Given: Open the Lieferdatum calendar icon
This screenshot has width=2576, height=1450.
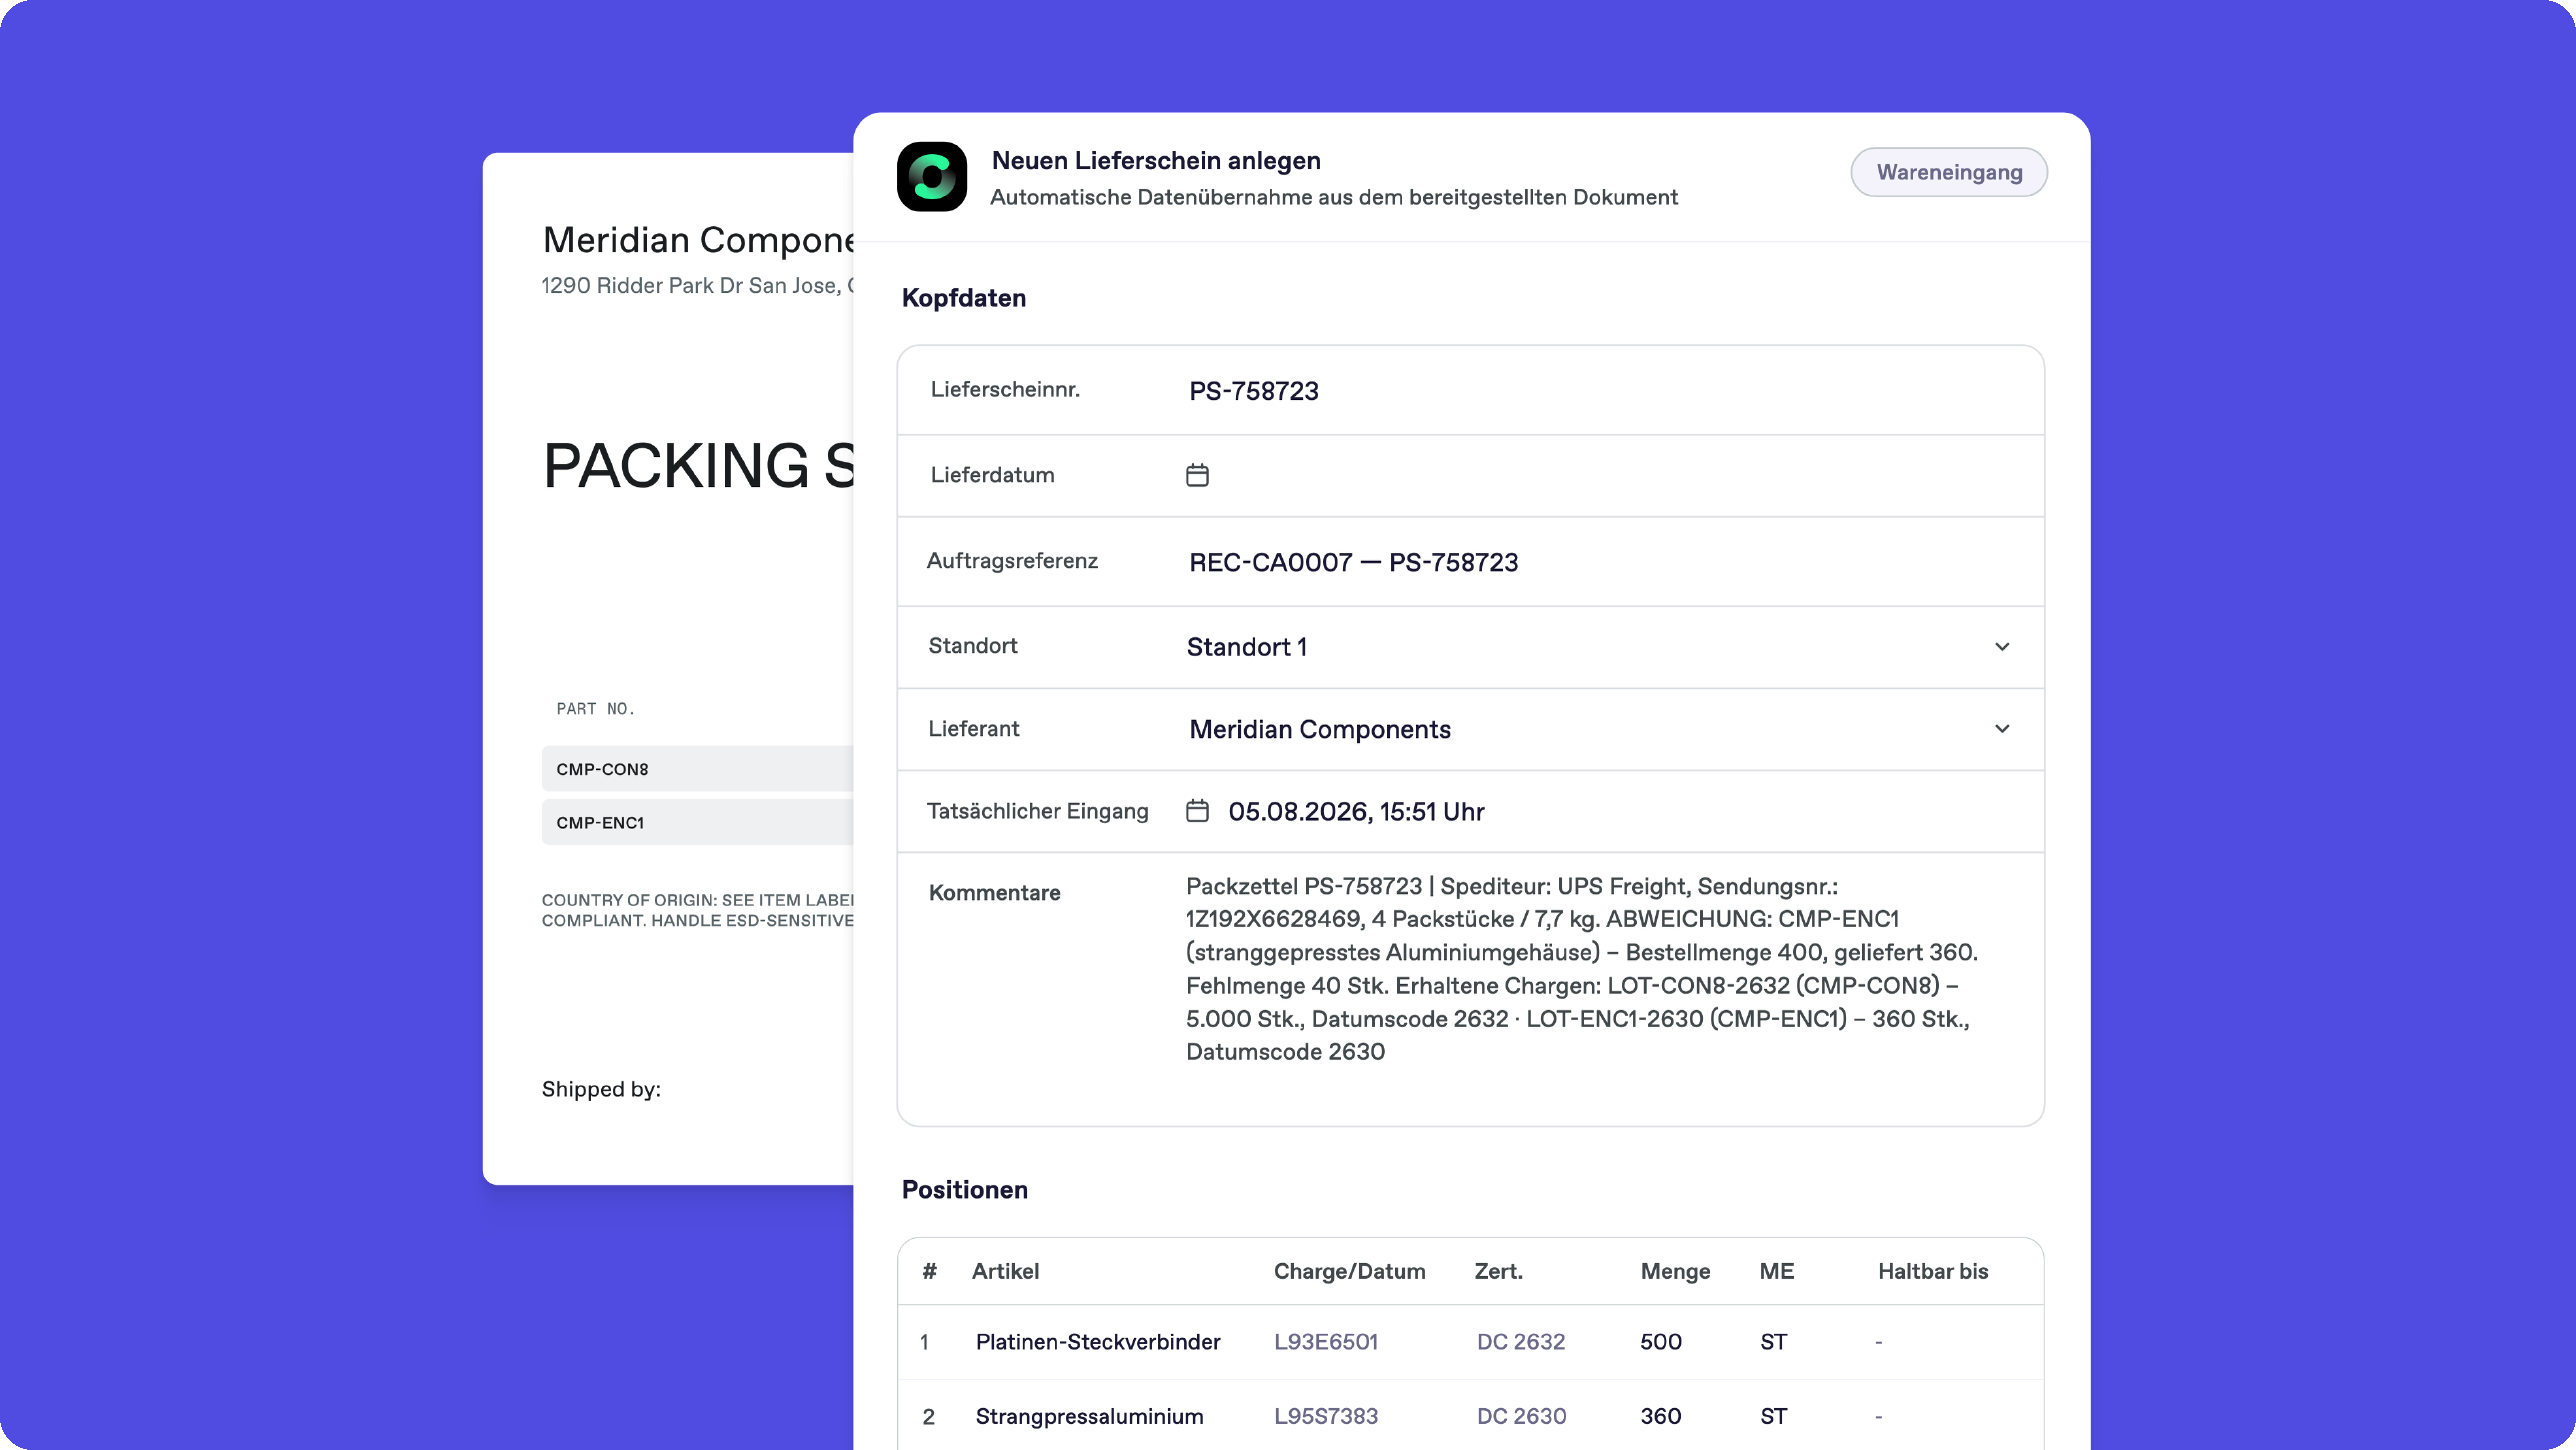Looking at the screenshot, I should pos(1197,475).
